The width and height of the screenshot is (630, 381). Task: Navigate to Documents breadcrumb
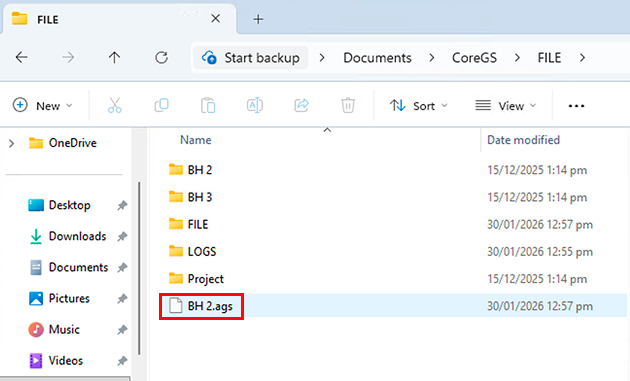pos(377,58)
